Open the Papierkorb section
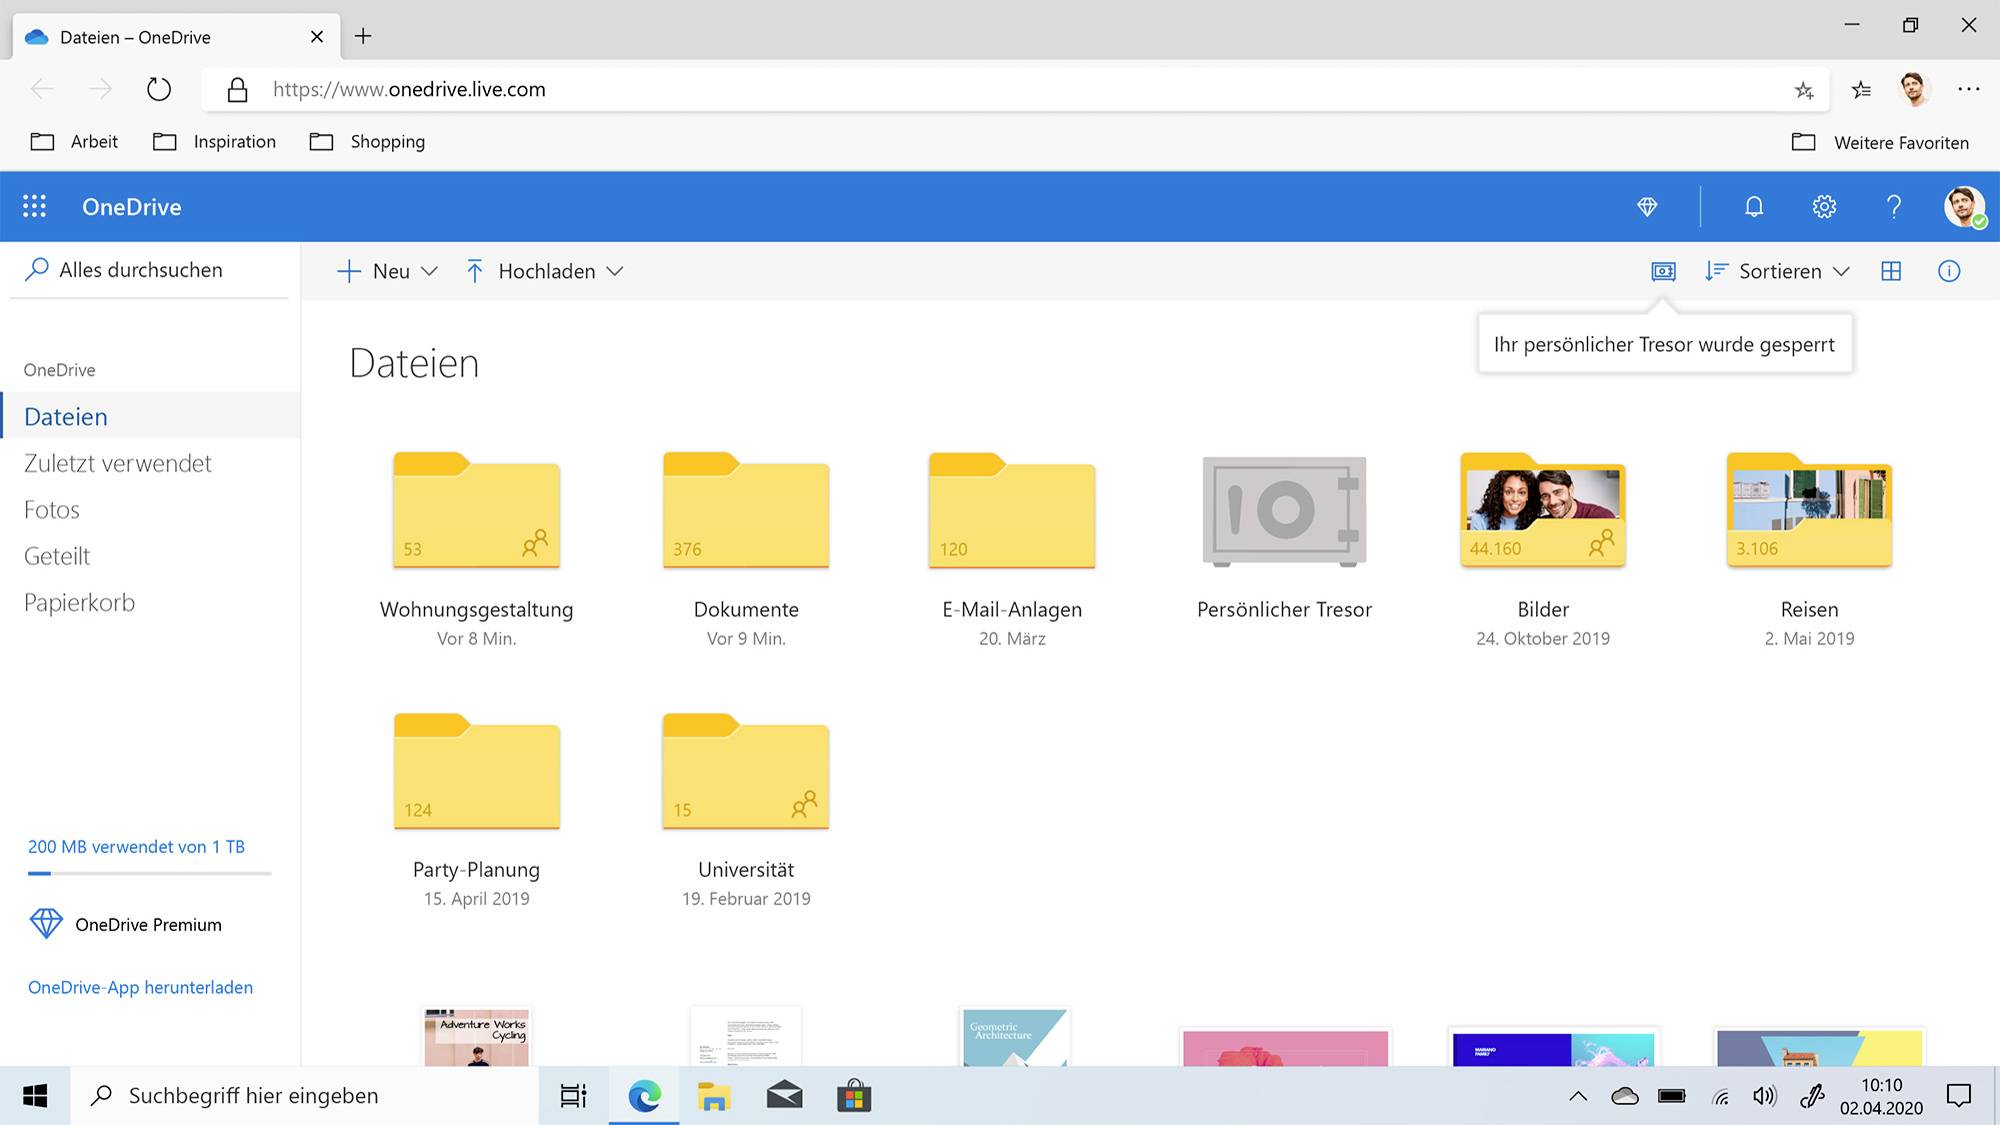This screenshot has height=1125, width=2000. pos(79,602)
